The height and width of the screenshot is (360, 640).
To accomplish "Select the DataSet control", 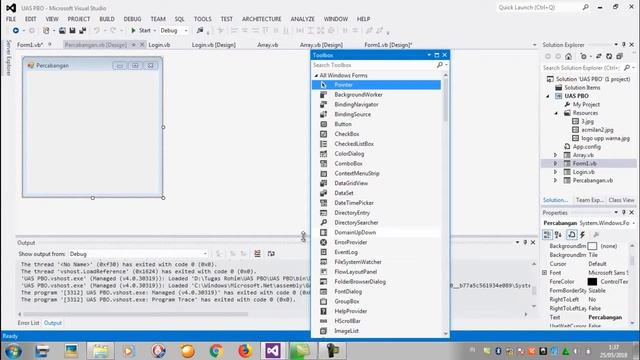I will click(x=376, y=193).
